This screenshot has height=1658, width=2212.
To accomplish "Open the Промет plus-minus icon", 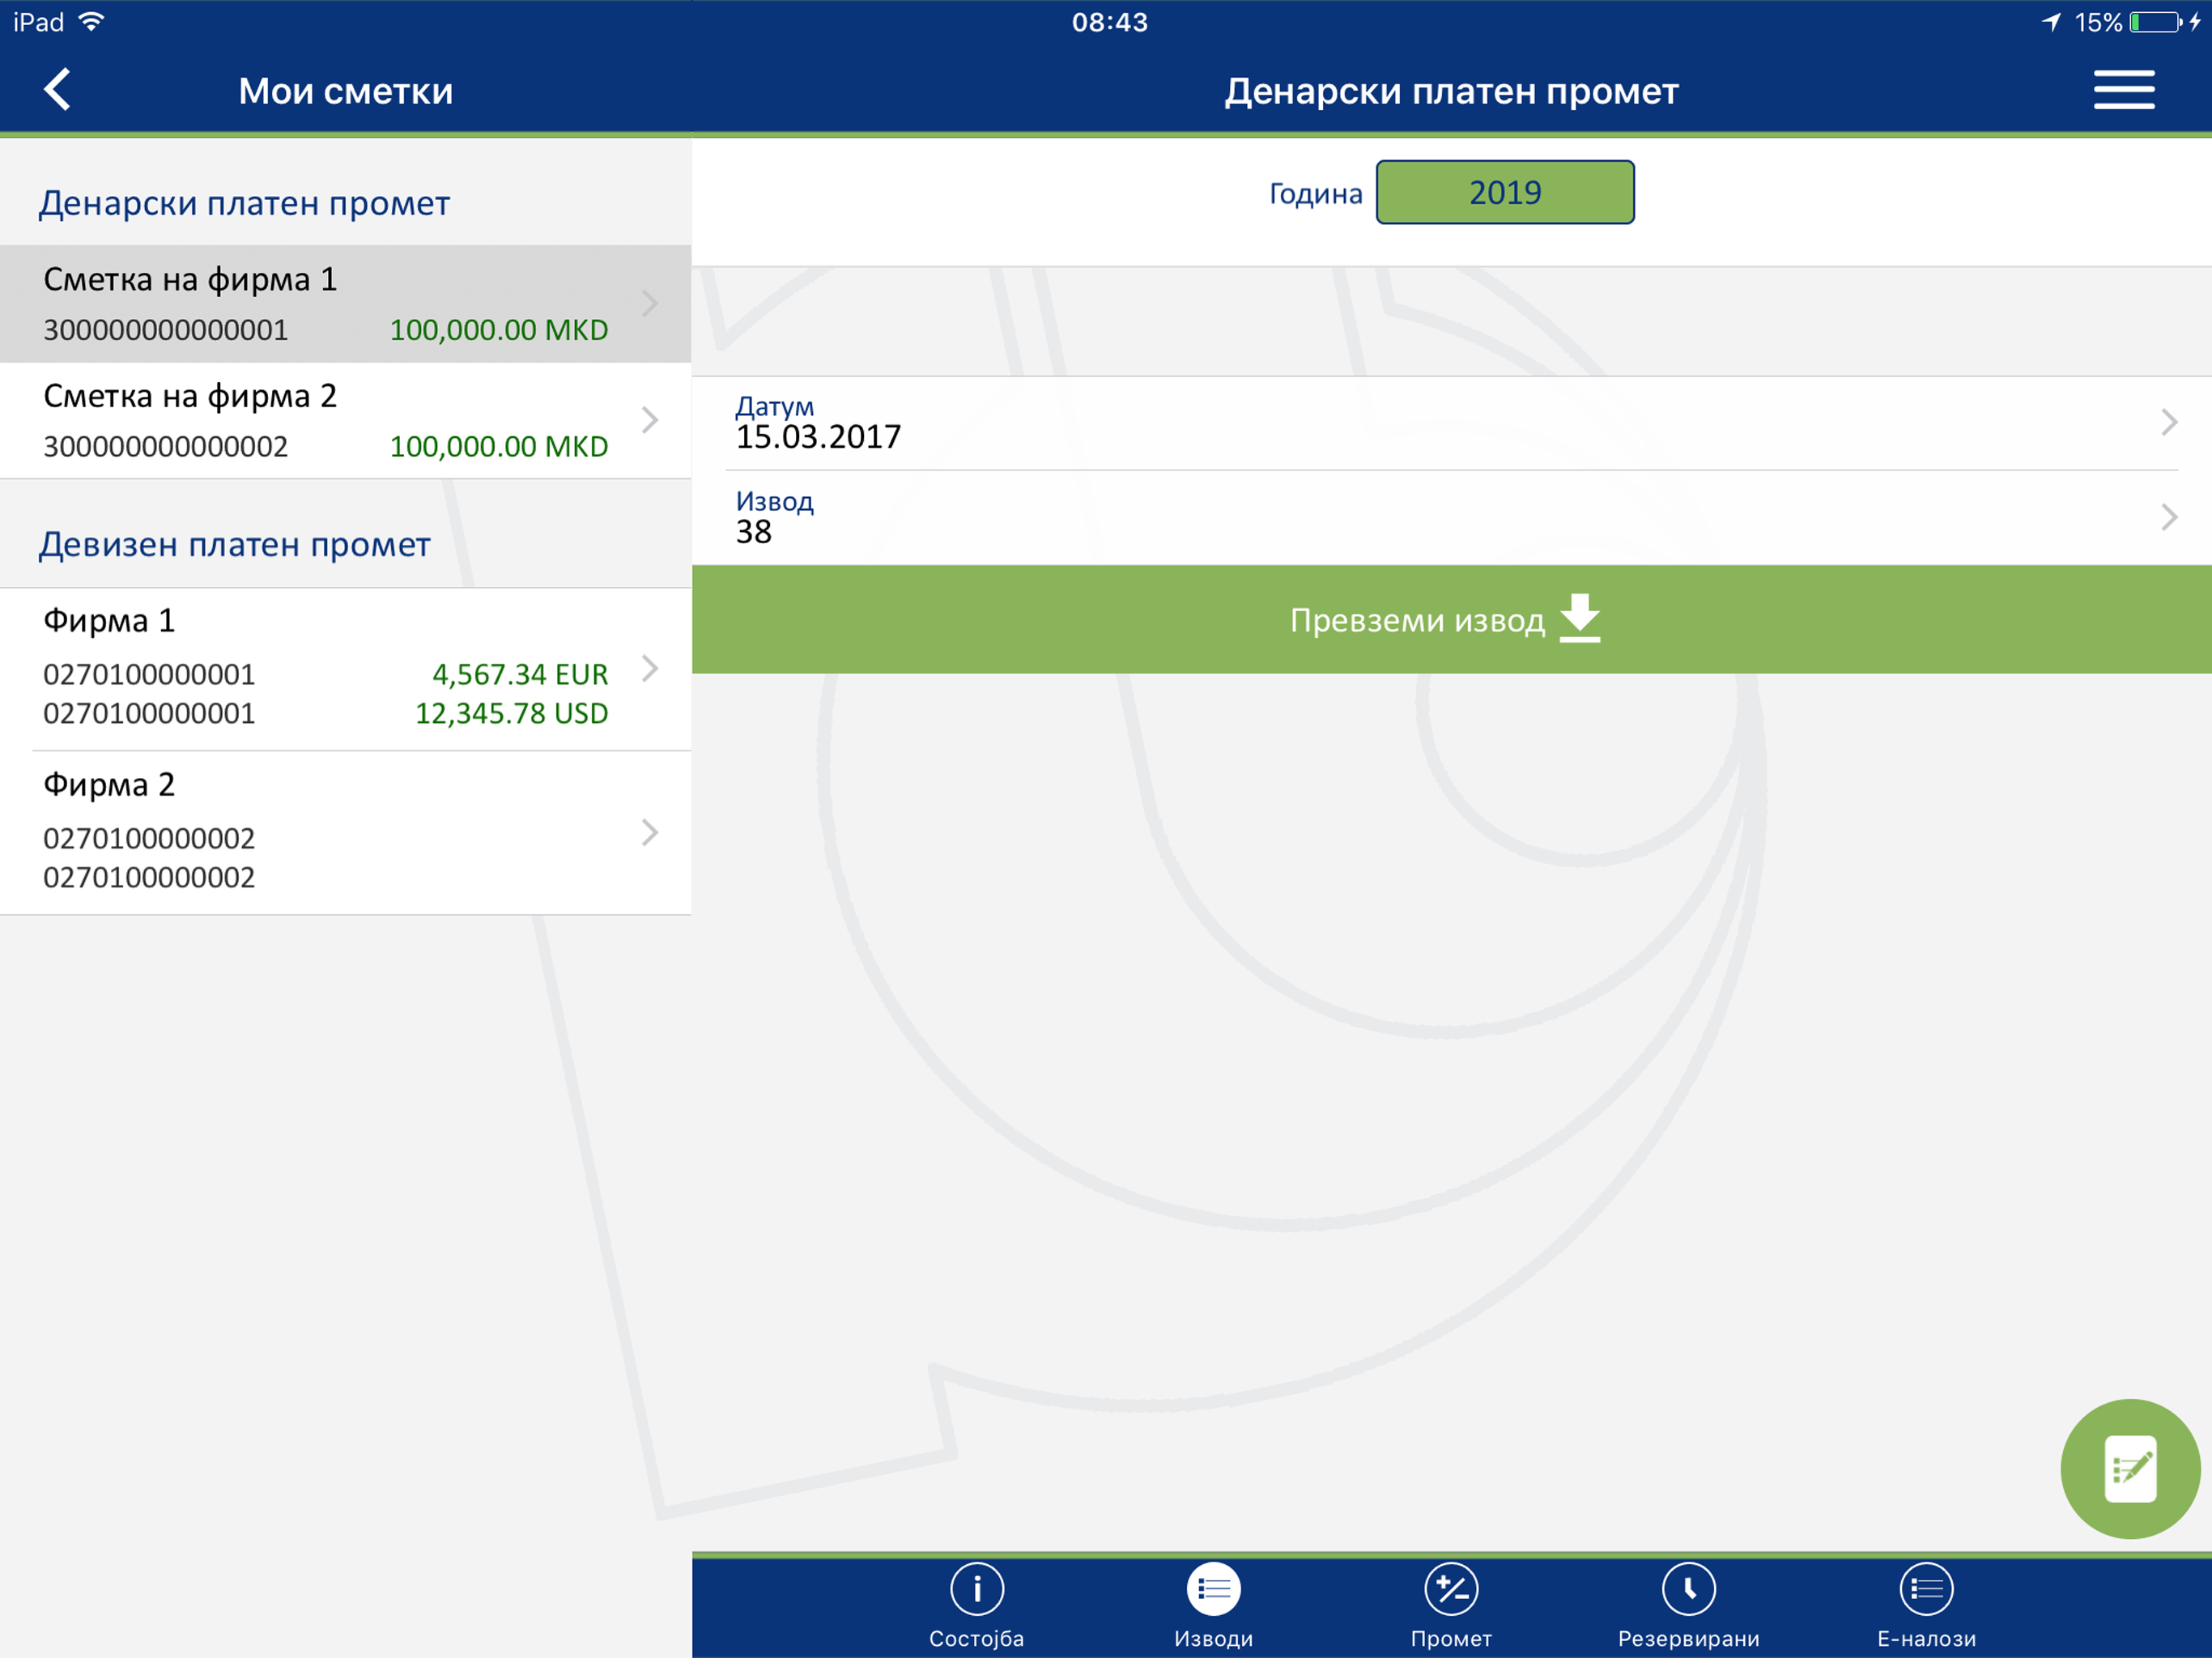I will 1451,1589.
